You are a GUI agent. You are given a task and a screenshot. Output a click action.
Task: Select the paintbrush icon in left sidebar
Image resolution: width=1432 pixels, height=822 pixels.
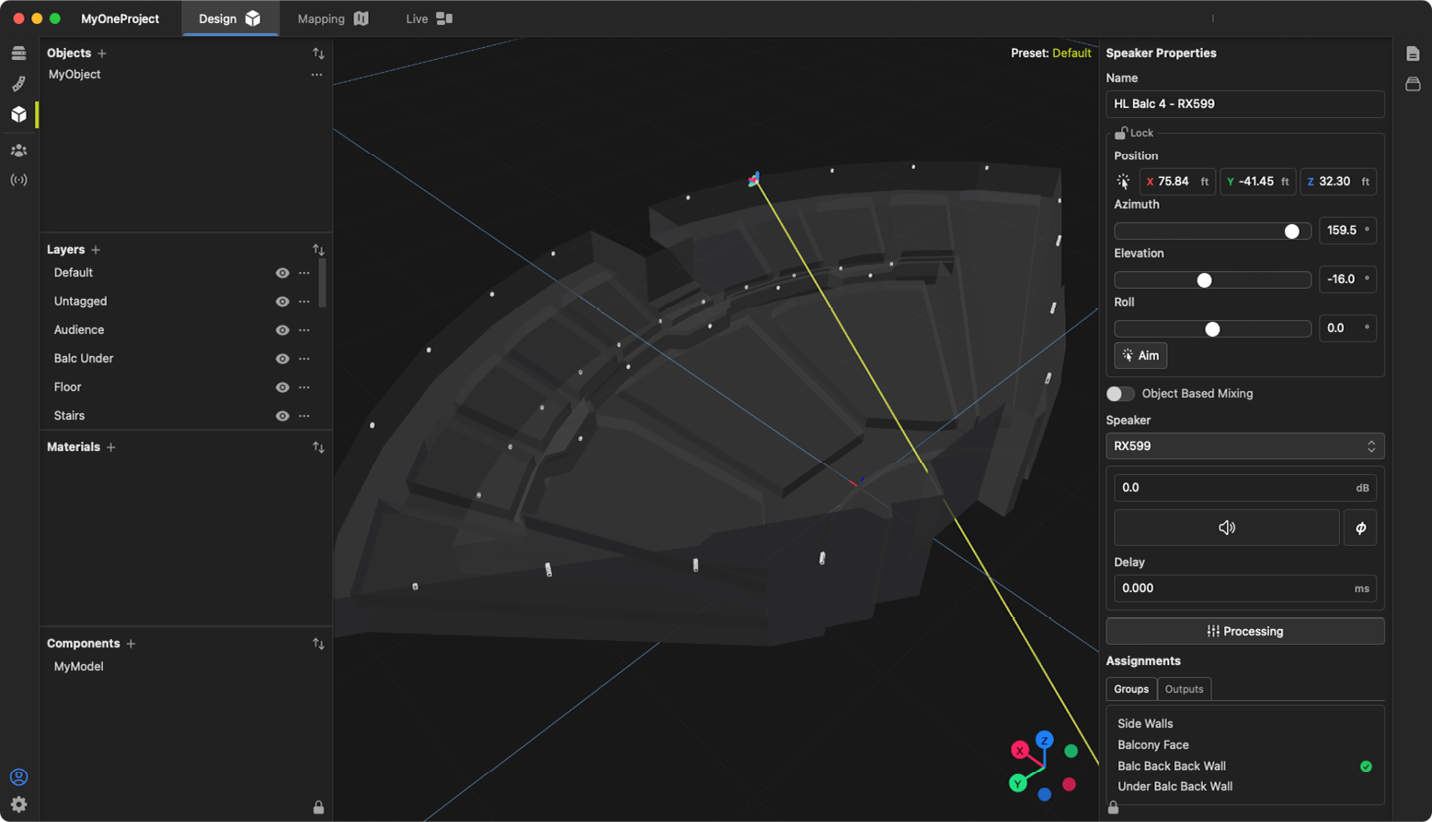18,84
